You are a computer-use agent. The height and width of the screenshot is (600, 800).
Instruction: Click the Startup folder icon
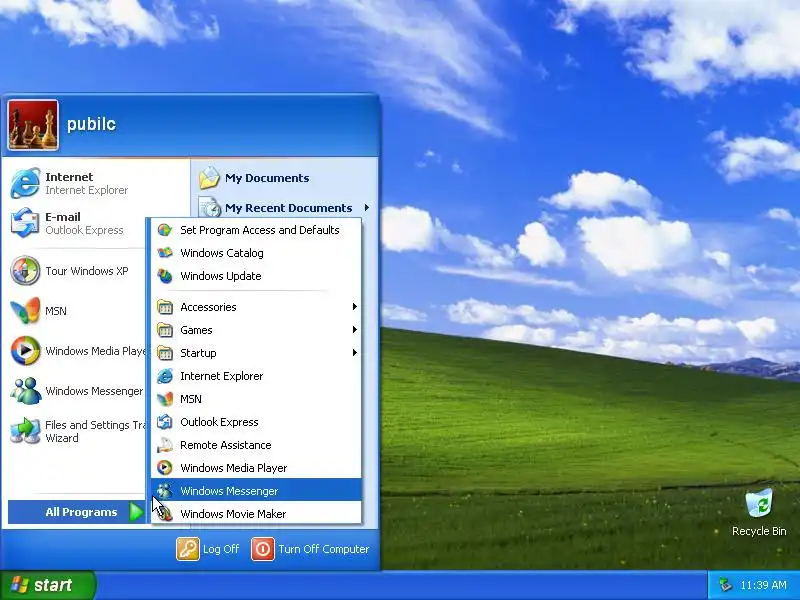point(165,353)
